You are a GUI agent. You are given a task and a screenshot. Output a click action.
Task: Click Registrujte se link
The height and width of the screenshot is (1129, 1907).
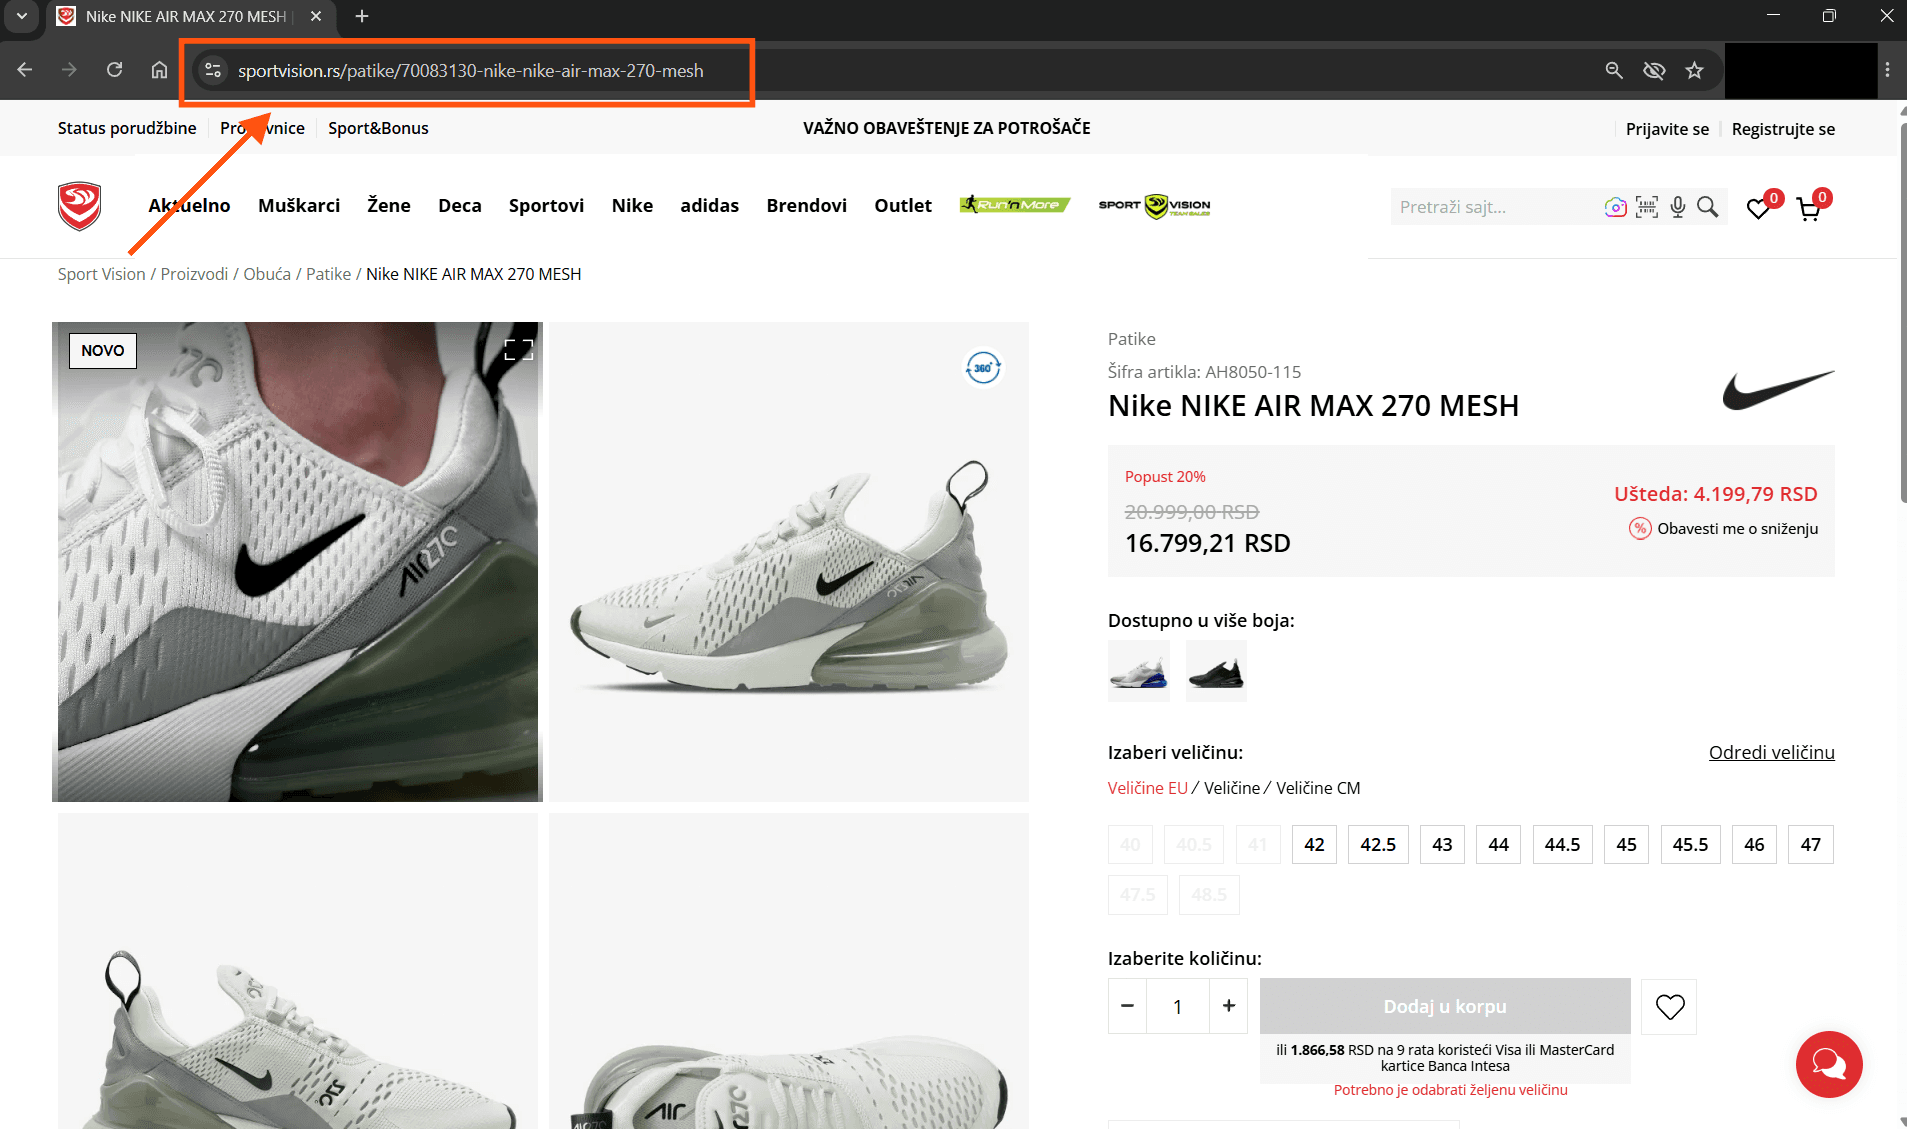point(1783,129)
